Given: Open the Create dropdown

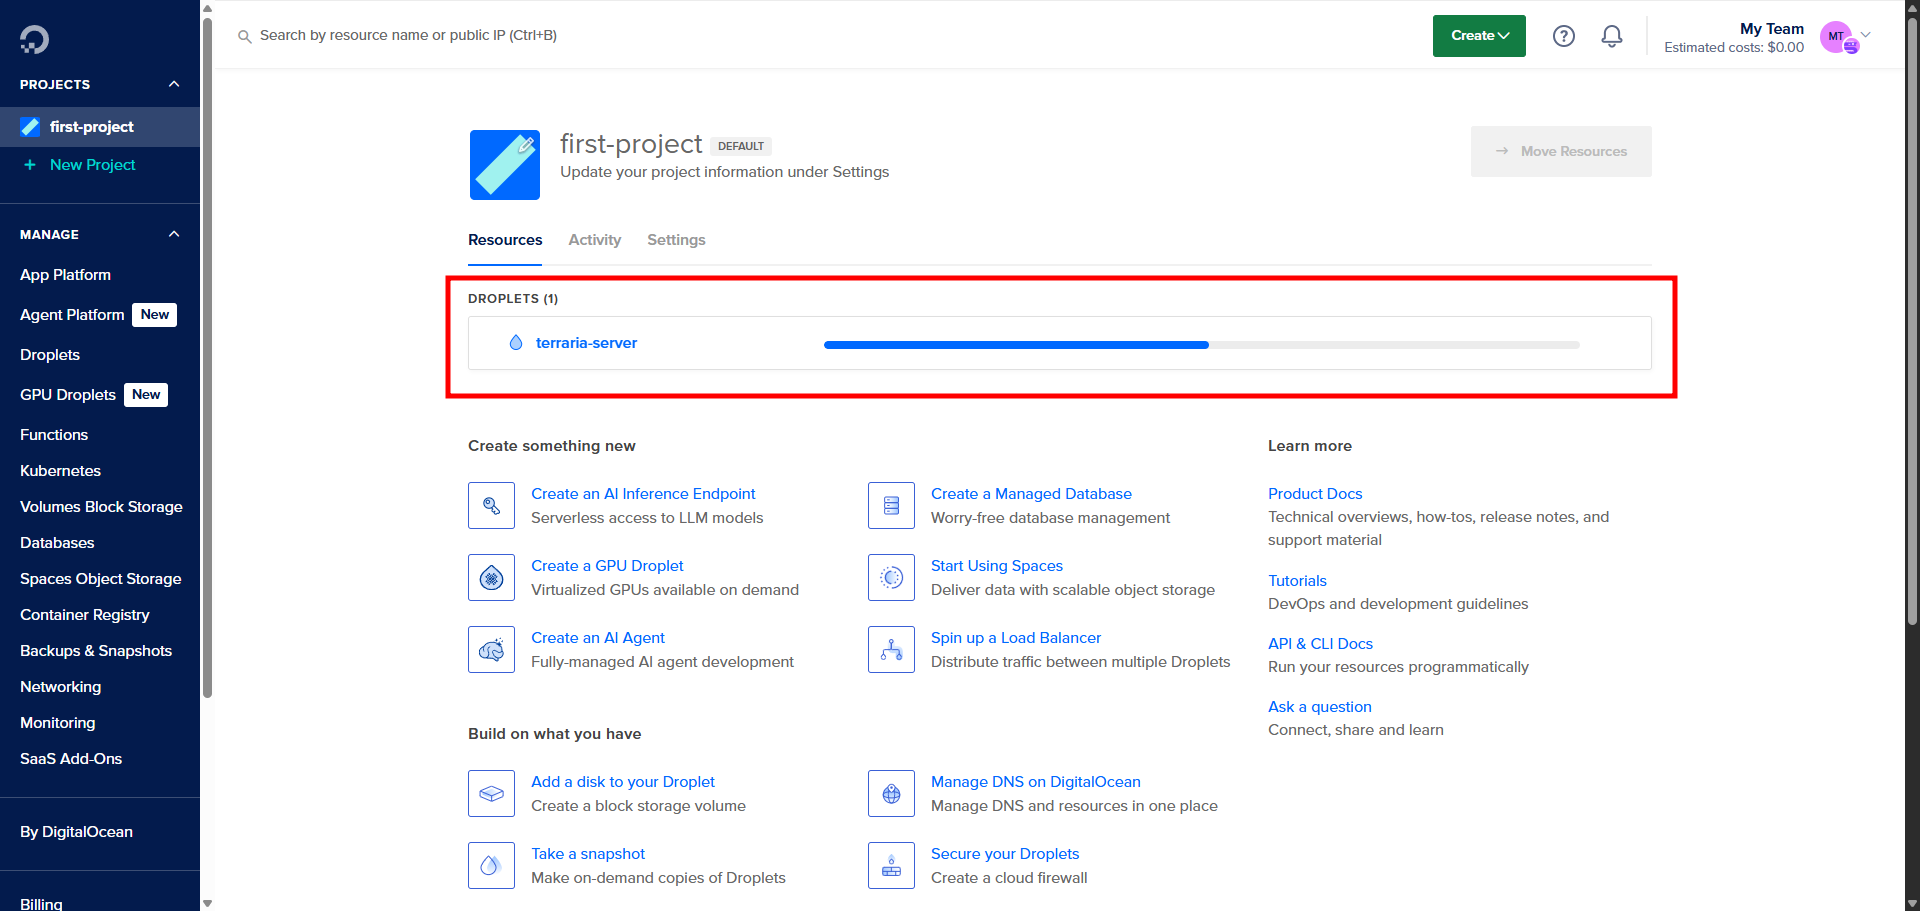Looking at the screenshot, I should click(x=1478, y=35).
